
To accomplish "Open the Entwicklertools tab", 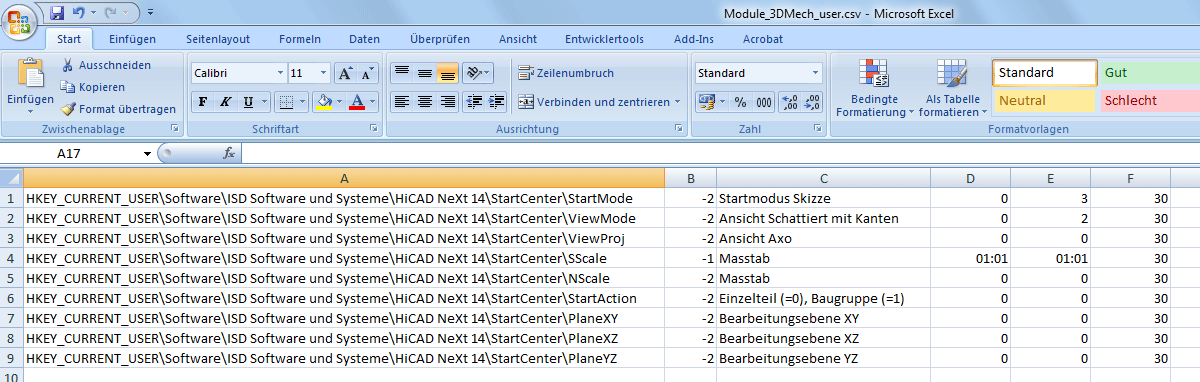I will tap(604, 39).
